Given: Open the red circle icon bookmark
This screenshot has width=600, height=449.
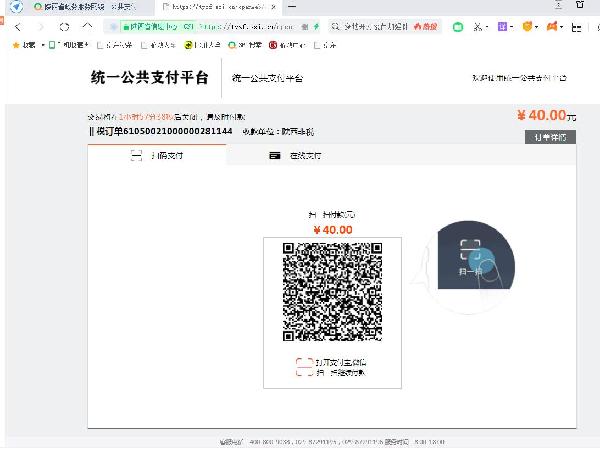Looking at the screenshot, I should pyautogui.click(x=288, y=45).
